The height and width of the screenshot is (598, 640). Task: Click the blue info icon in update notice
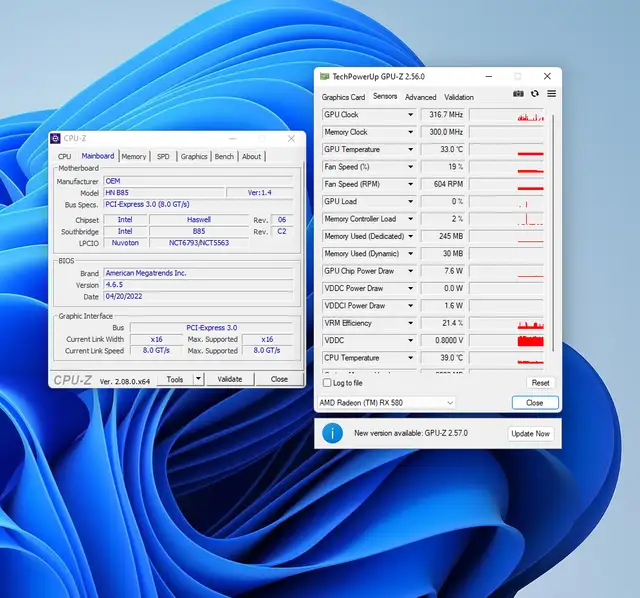point(332,433)
